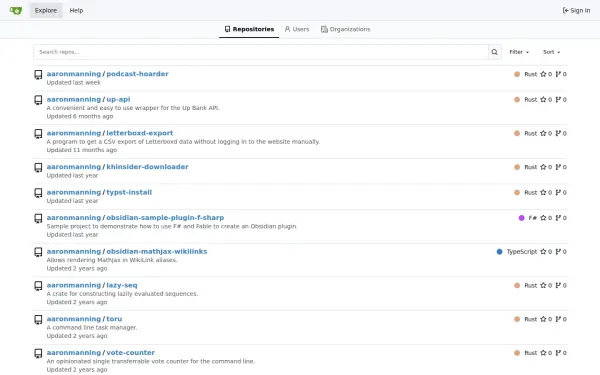Click Letterboxd CSV export description text

tap(183, 142)
